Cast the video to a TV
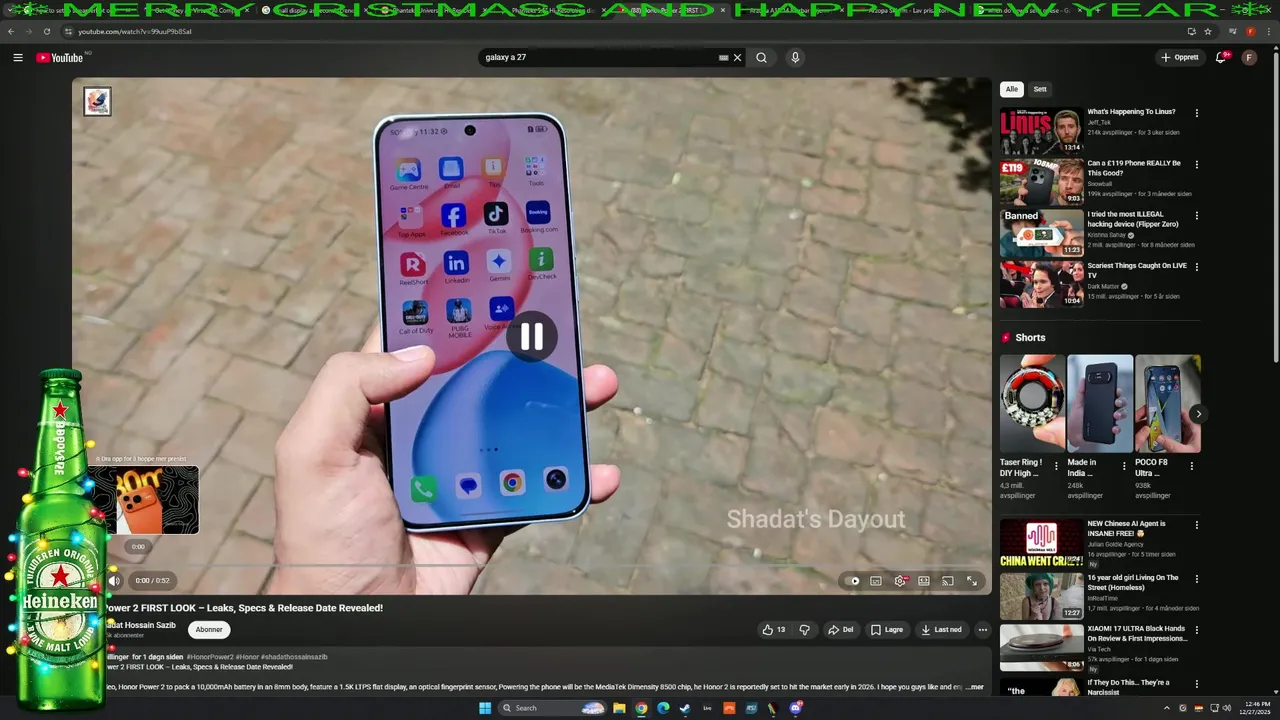The width and height of the screenshot is (1280, 720). 948,581
